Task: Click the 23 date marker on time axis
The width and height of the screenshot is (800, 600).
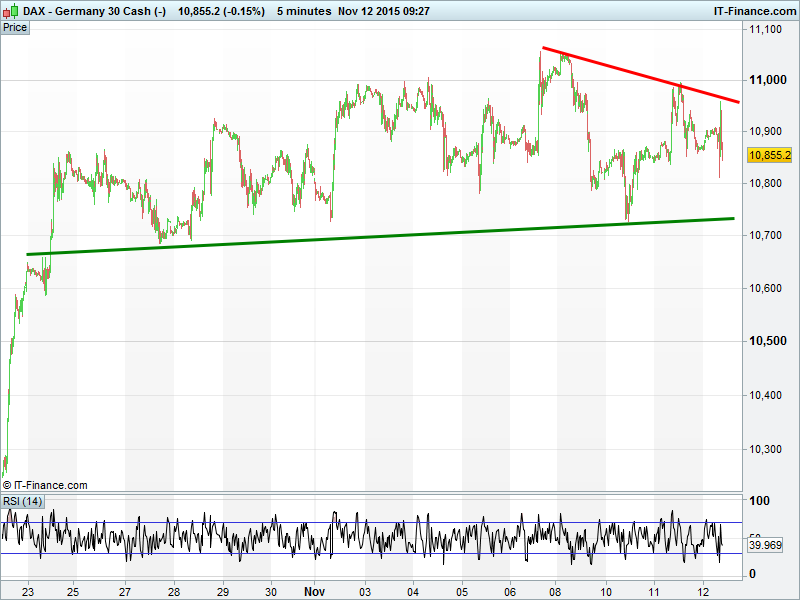Action: (27, 590)
